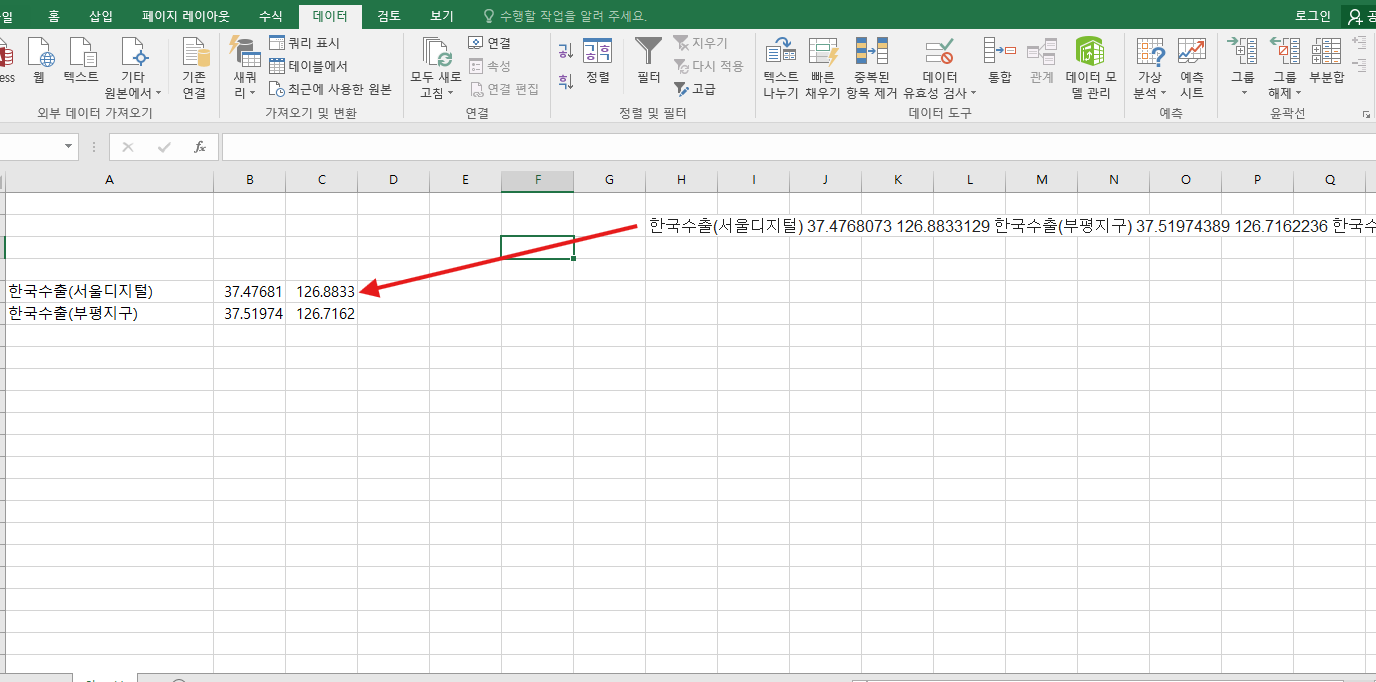Switch to the Formulas (수식) tab
Viewport: 1376px width, 682px height.
click(270, 16)
